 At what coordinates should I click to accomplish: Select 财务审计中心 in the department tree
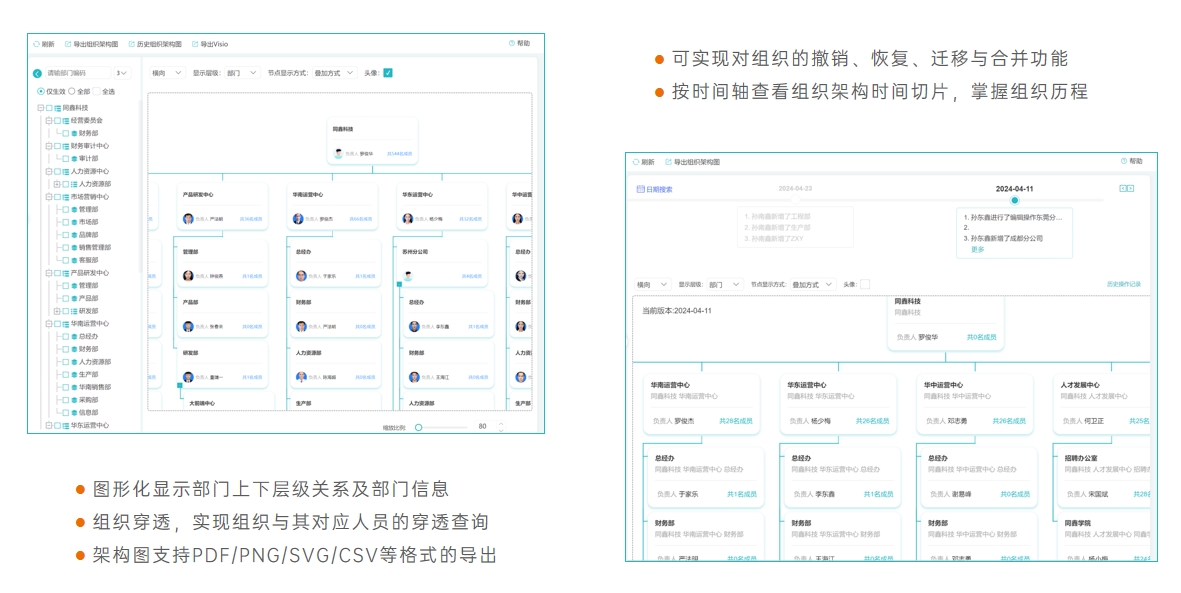(90, 145)
